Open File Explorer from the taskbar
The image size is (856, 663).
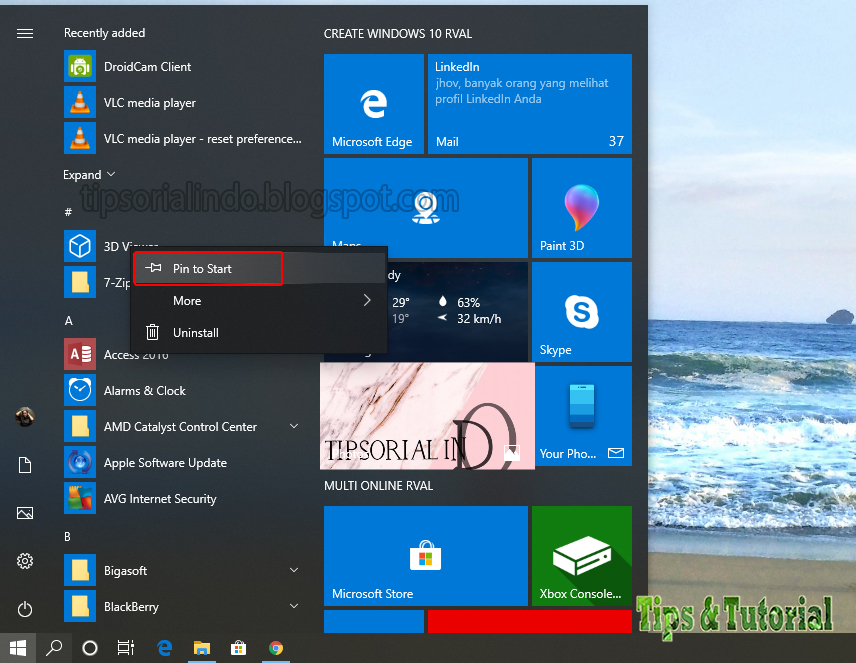pos(201,648)
